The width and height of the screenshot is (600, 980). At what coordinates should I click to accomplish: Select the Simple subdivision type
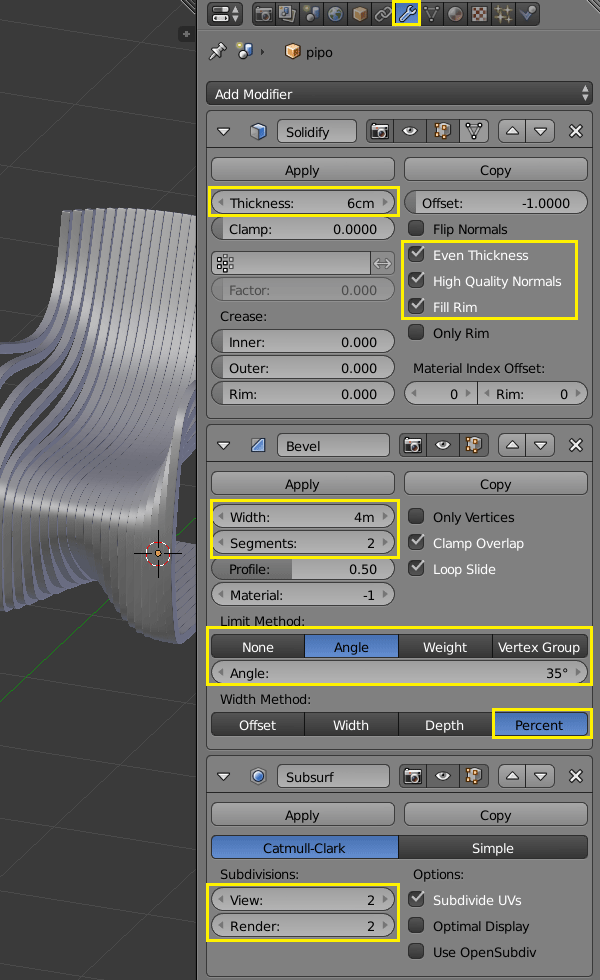(492, 848)
